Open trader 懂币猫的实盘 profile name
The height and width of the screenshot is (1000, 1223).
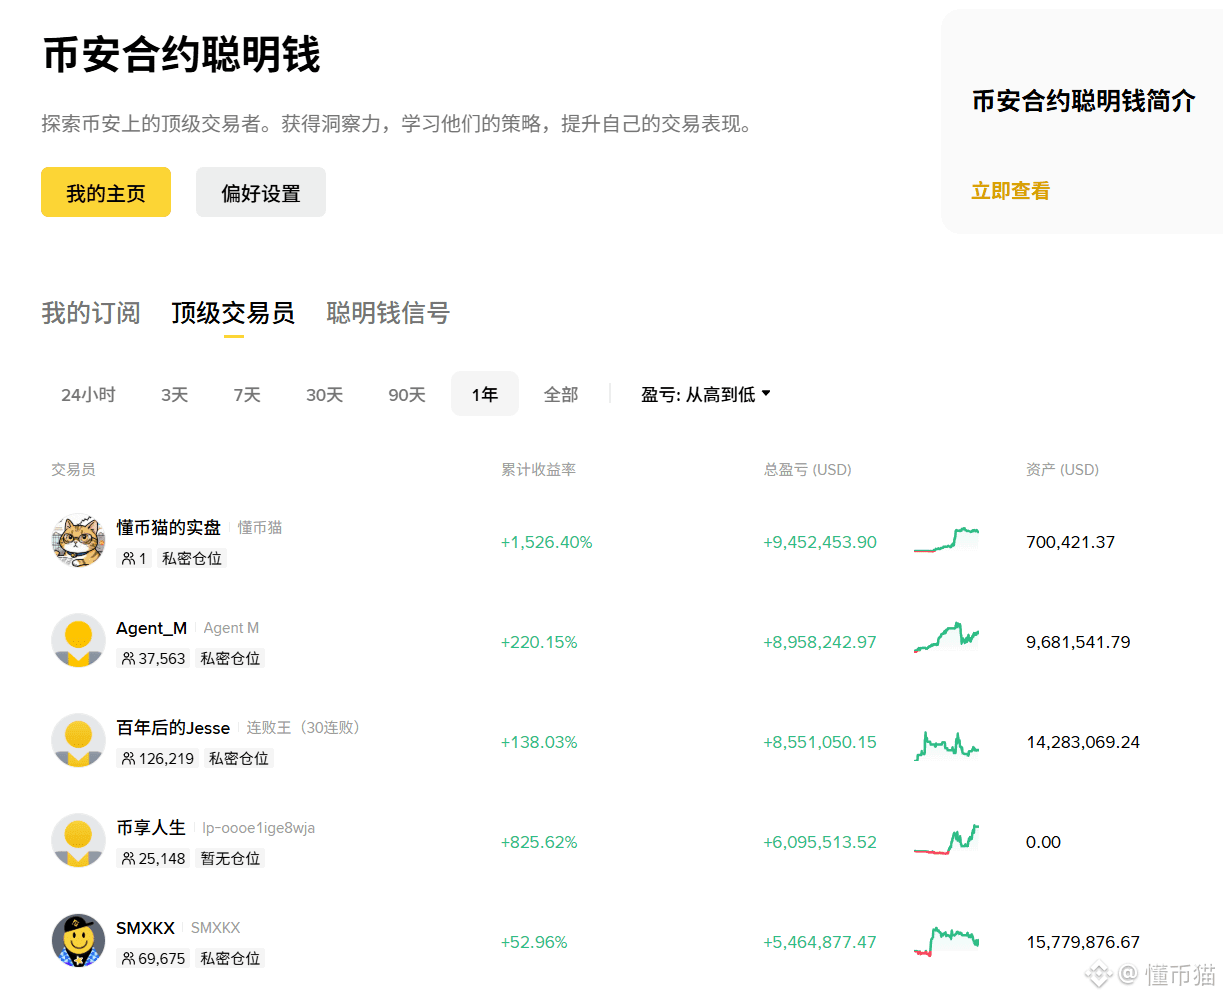coord(168,527)
